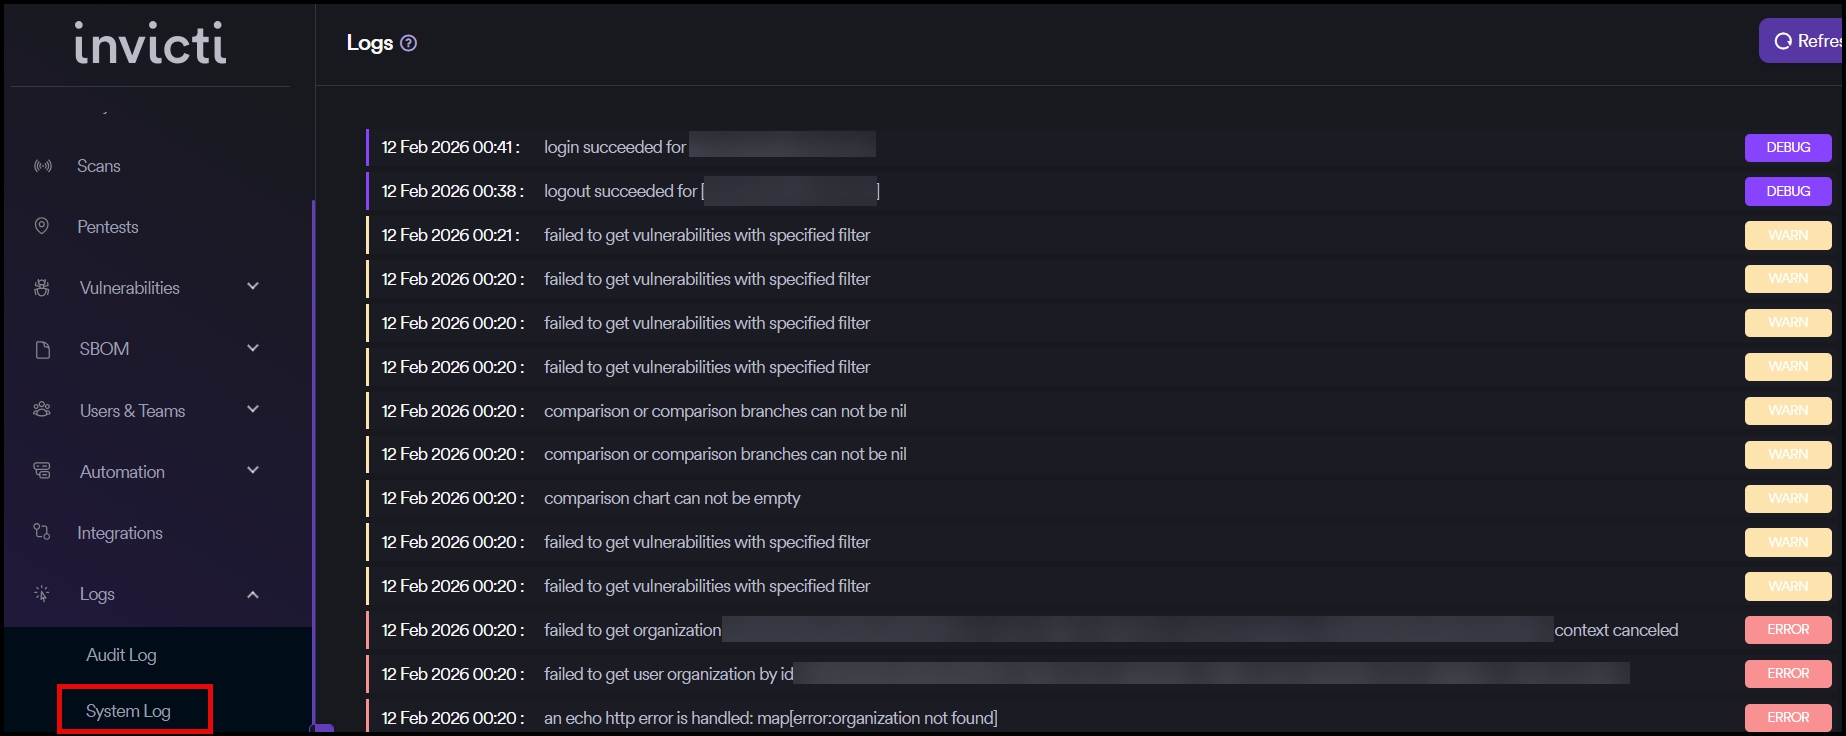Expand the Vulnerabilities menu chevron
Viewport: 1846px width, 736px height.
[253, 287]
